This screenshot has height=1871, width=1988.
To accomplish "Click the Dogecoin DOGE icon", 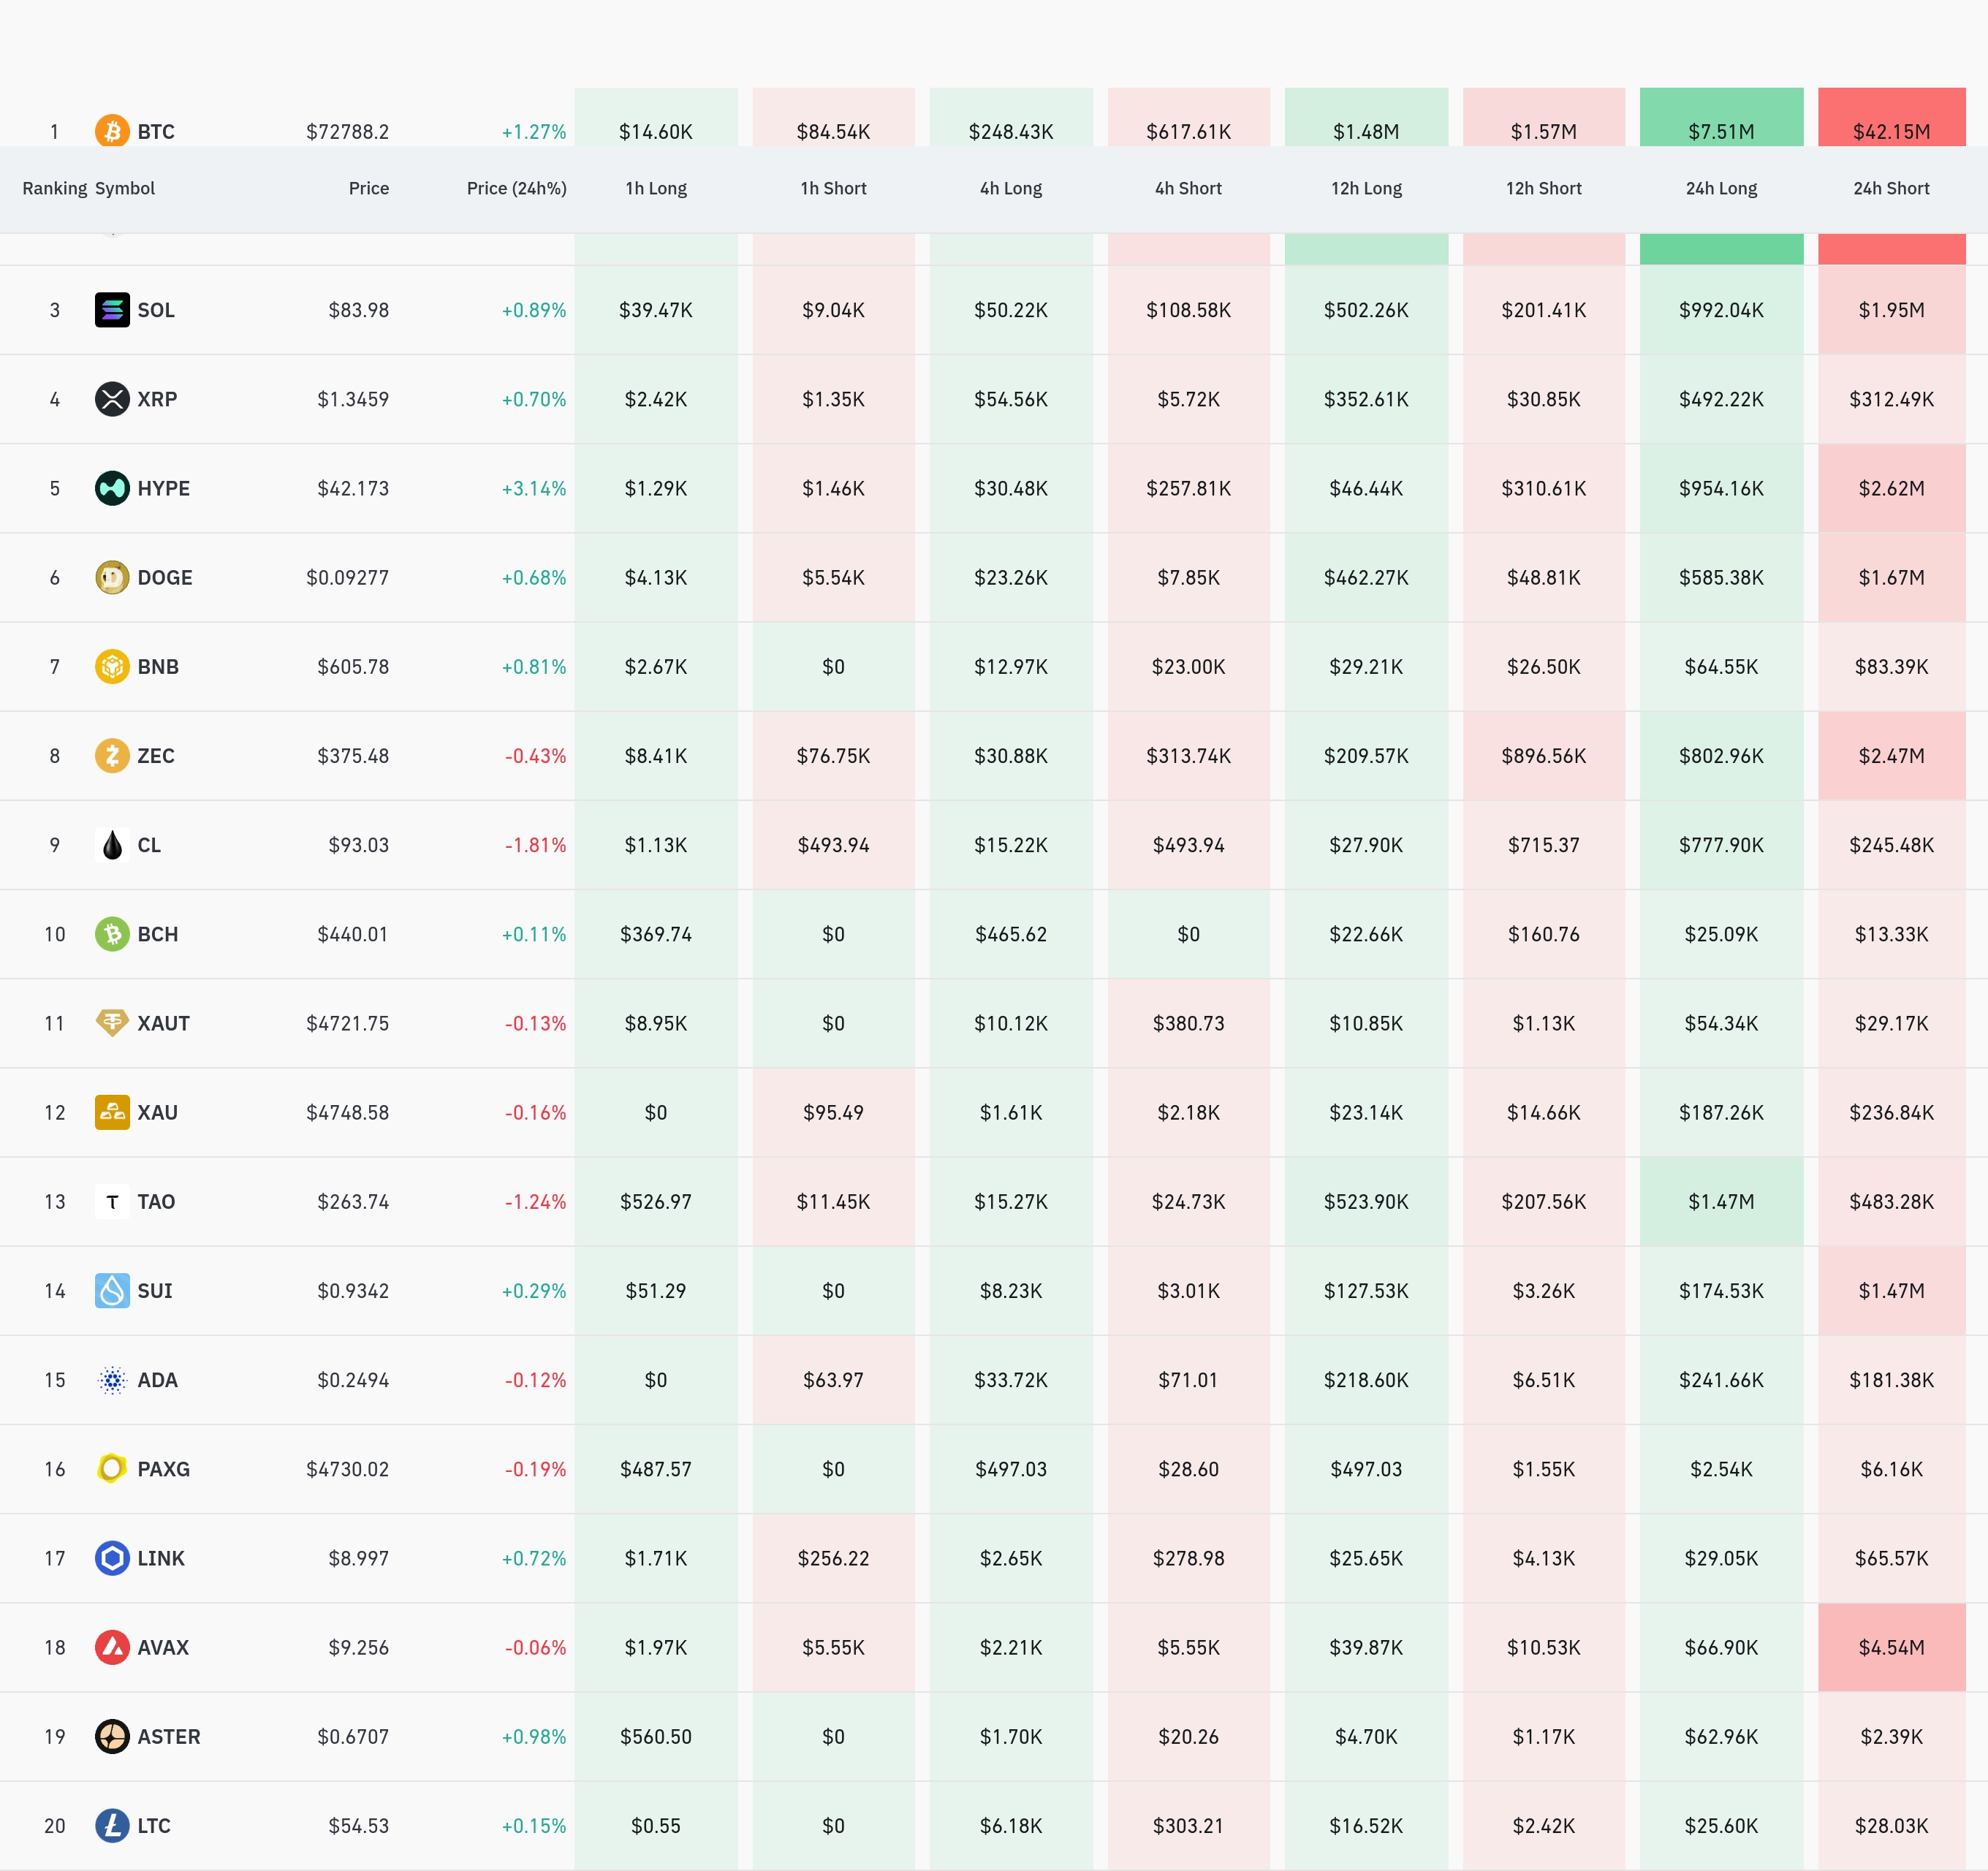I will tap(112, 577).
